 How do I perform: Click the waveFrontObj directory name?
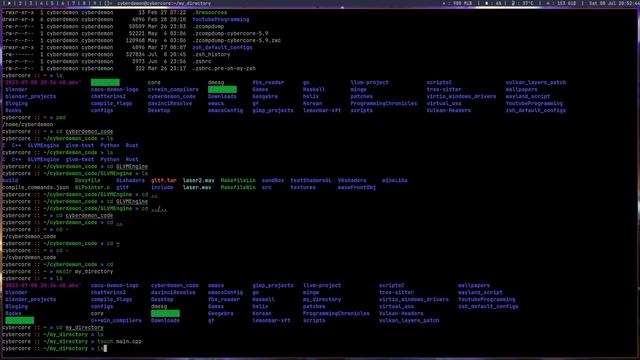357,187
